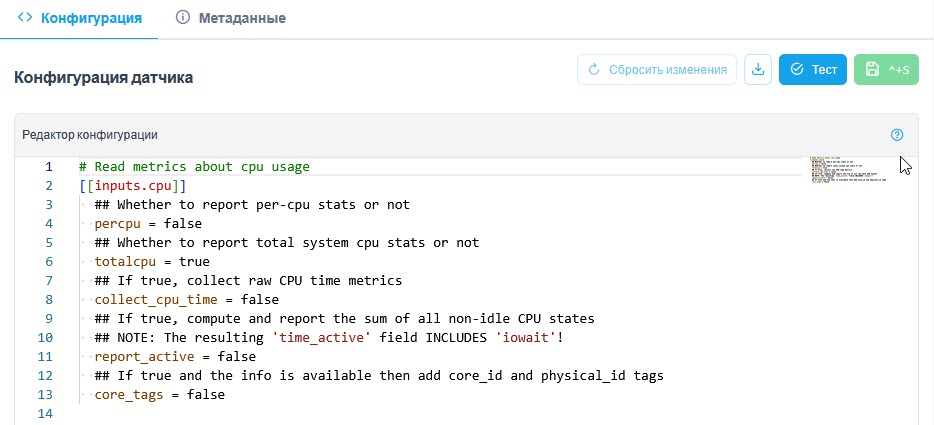Click Сбросить изменения button
The width and height of the screenshot is (934, 425).
[x=657, y=70]
